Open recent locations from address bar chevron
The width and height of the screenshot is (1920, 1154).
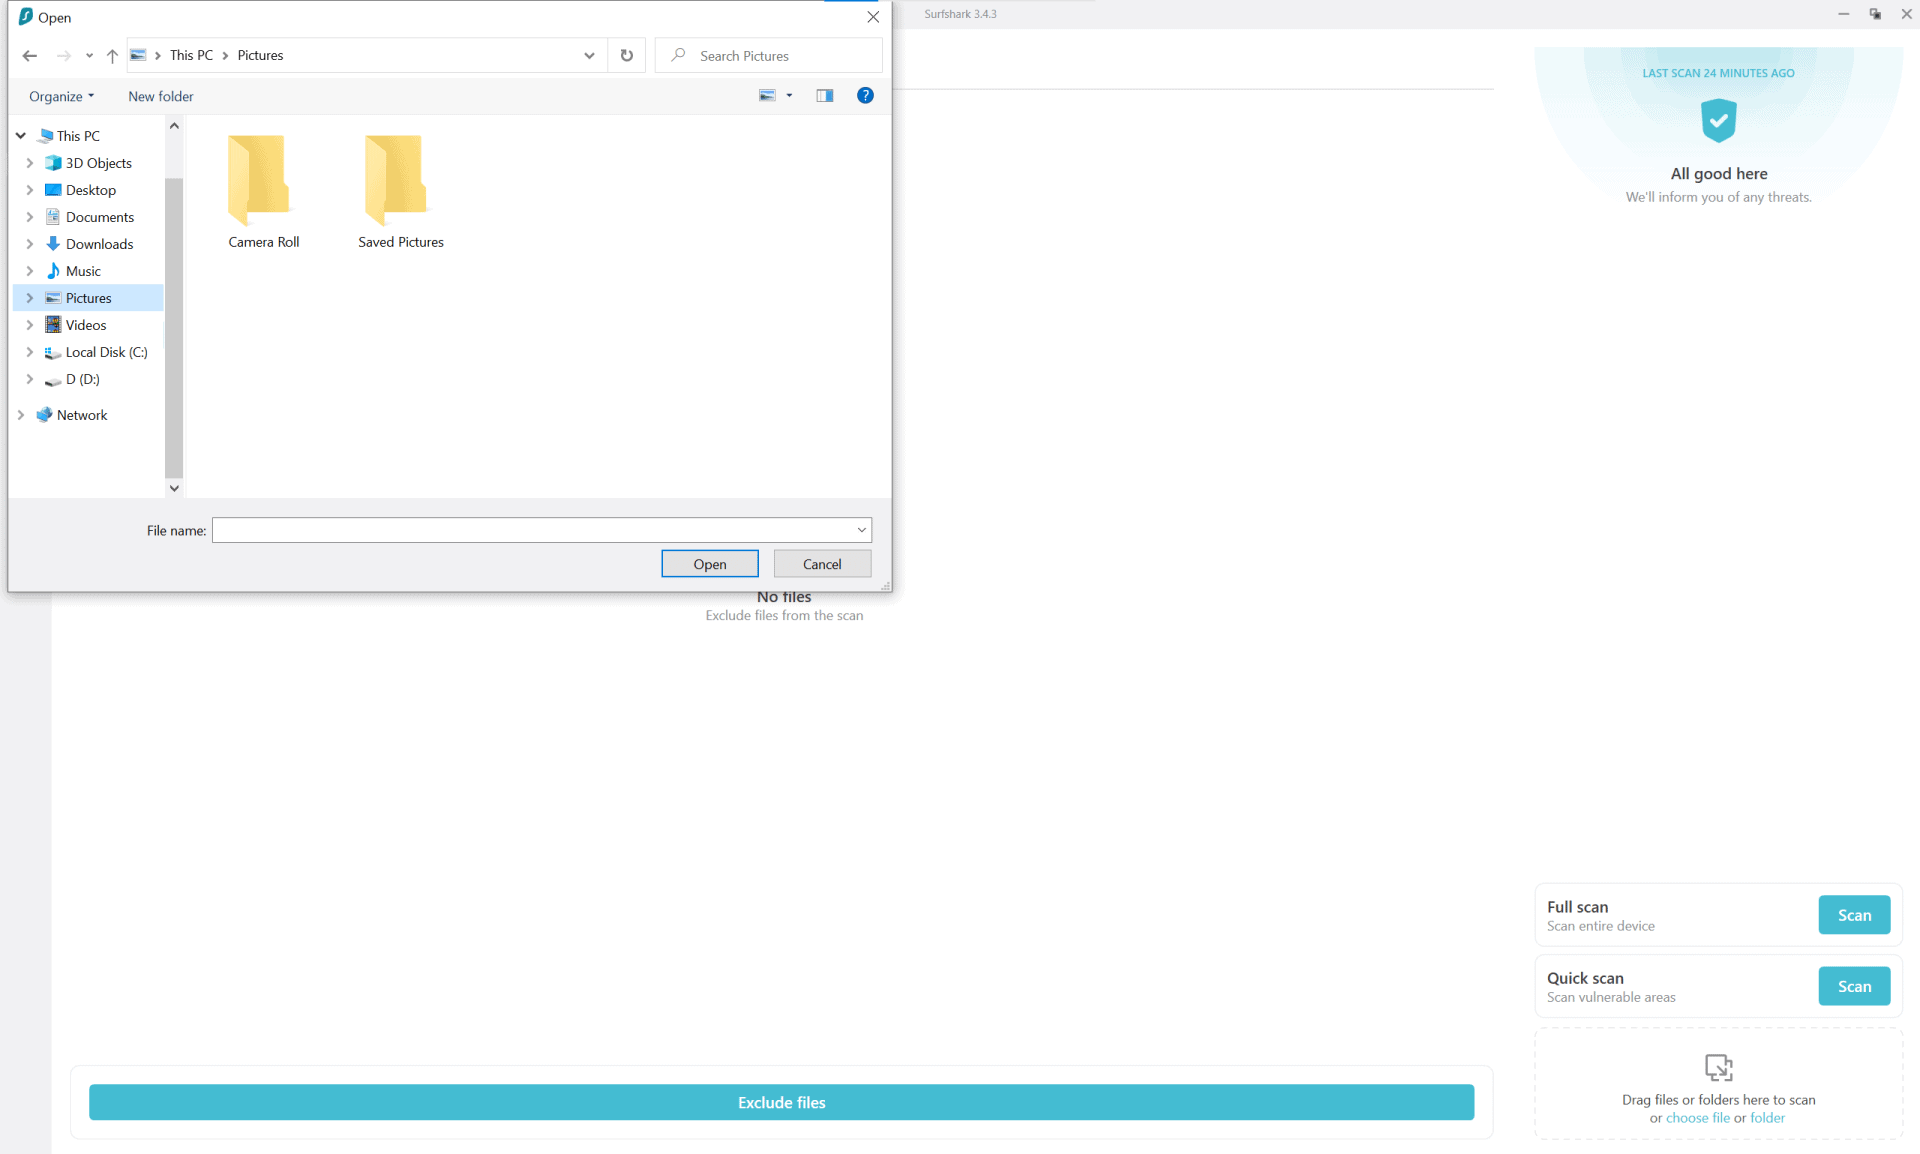click(589, 55)
